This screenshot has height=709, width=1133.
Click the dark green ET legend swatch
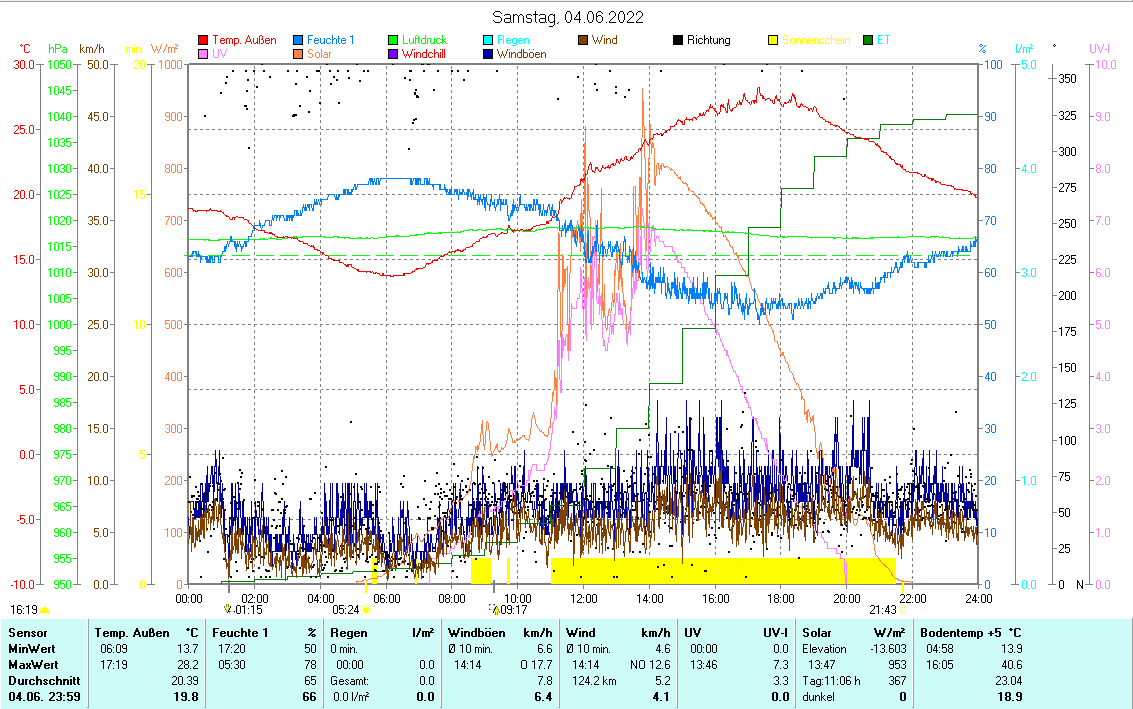[868, 40]
